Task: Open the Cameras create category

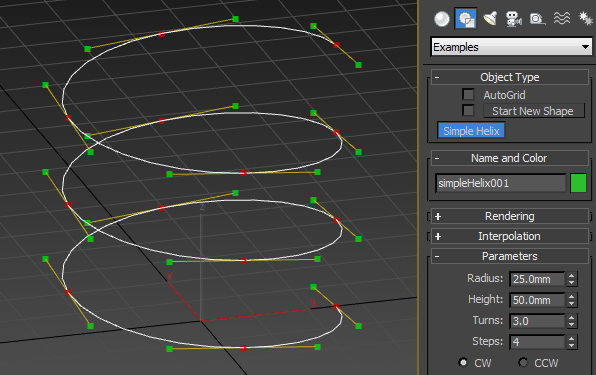Action: click(x=514, y=19)
